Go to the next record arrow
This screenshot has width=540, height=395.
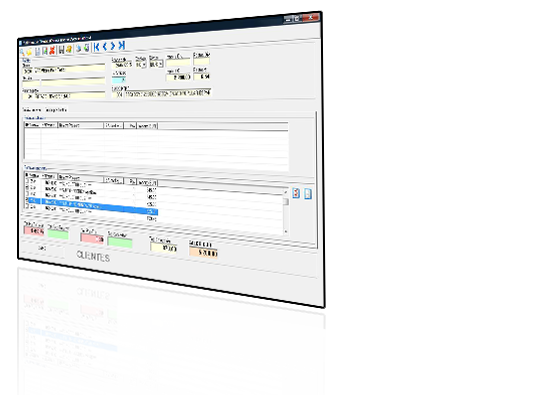113,45
